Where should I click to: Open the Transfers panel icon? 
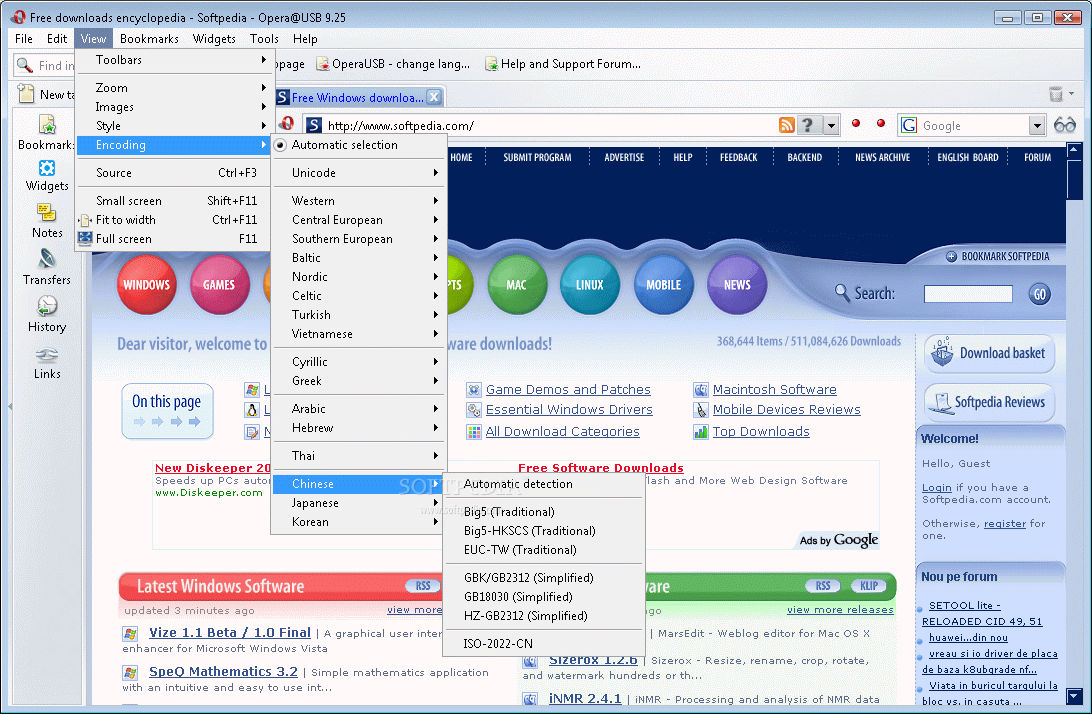click(47, 259)
